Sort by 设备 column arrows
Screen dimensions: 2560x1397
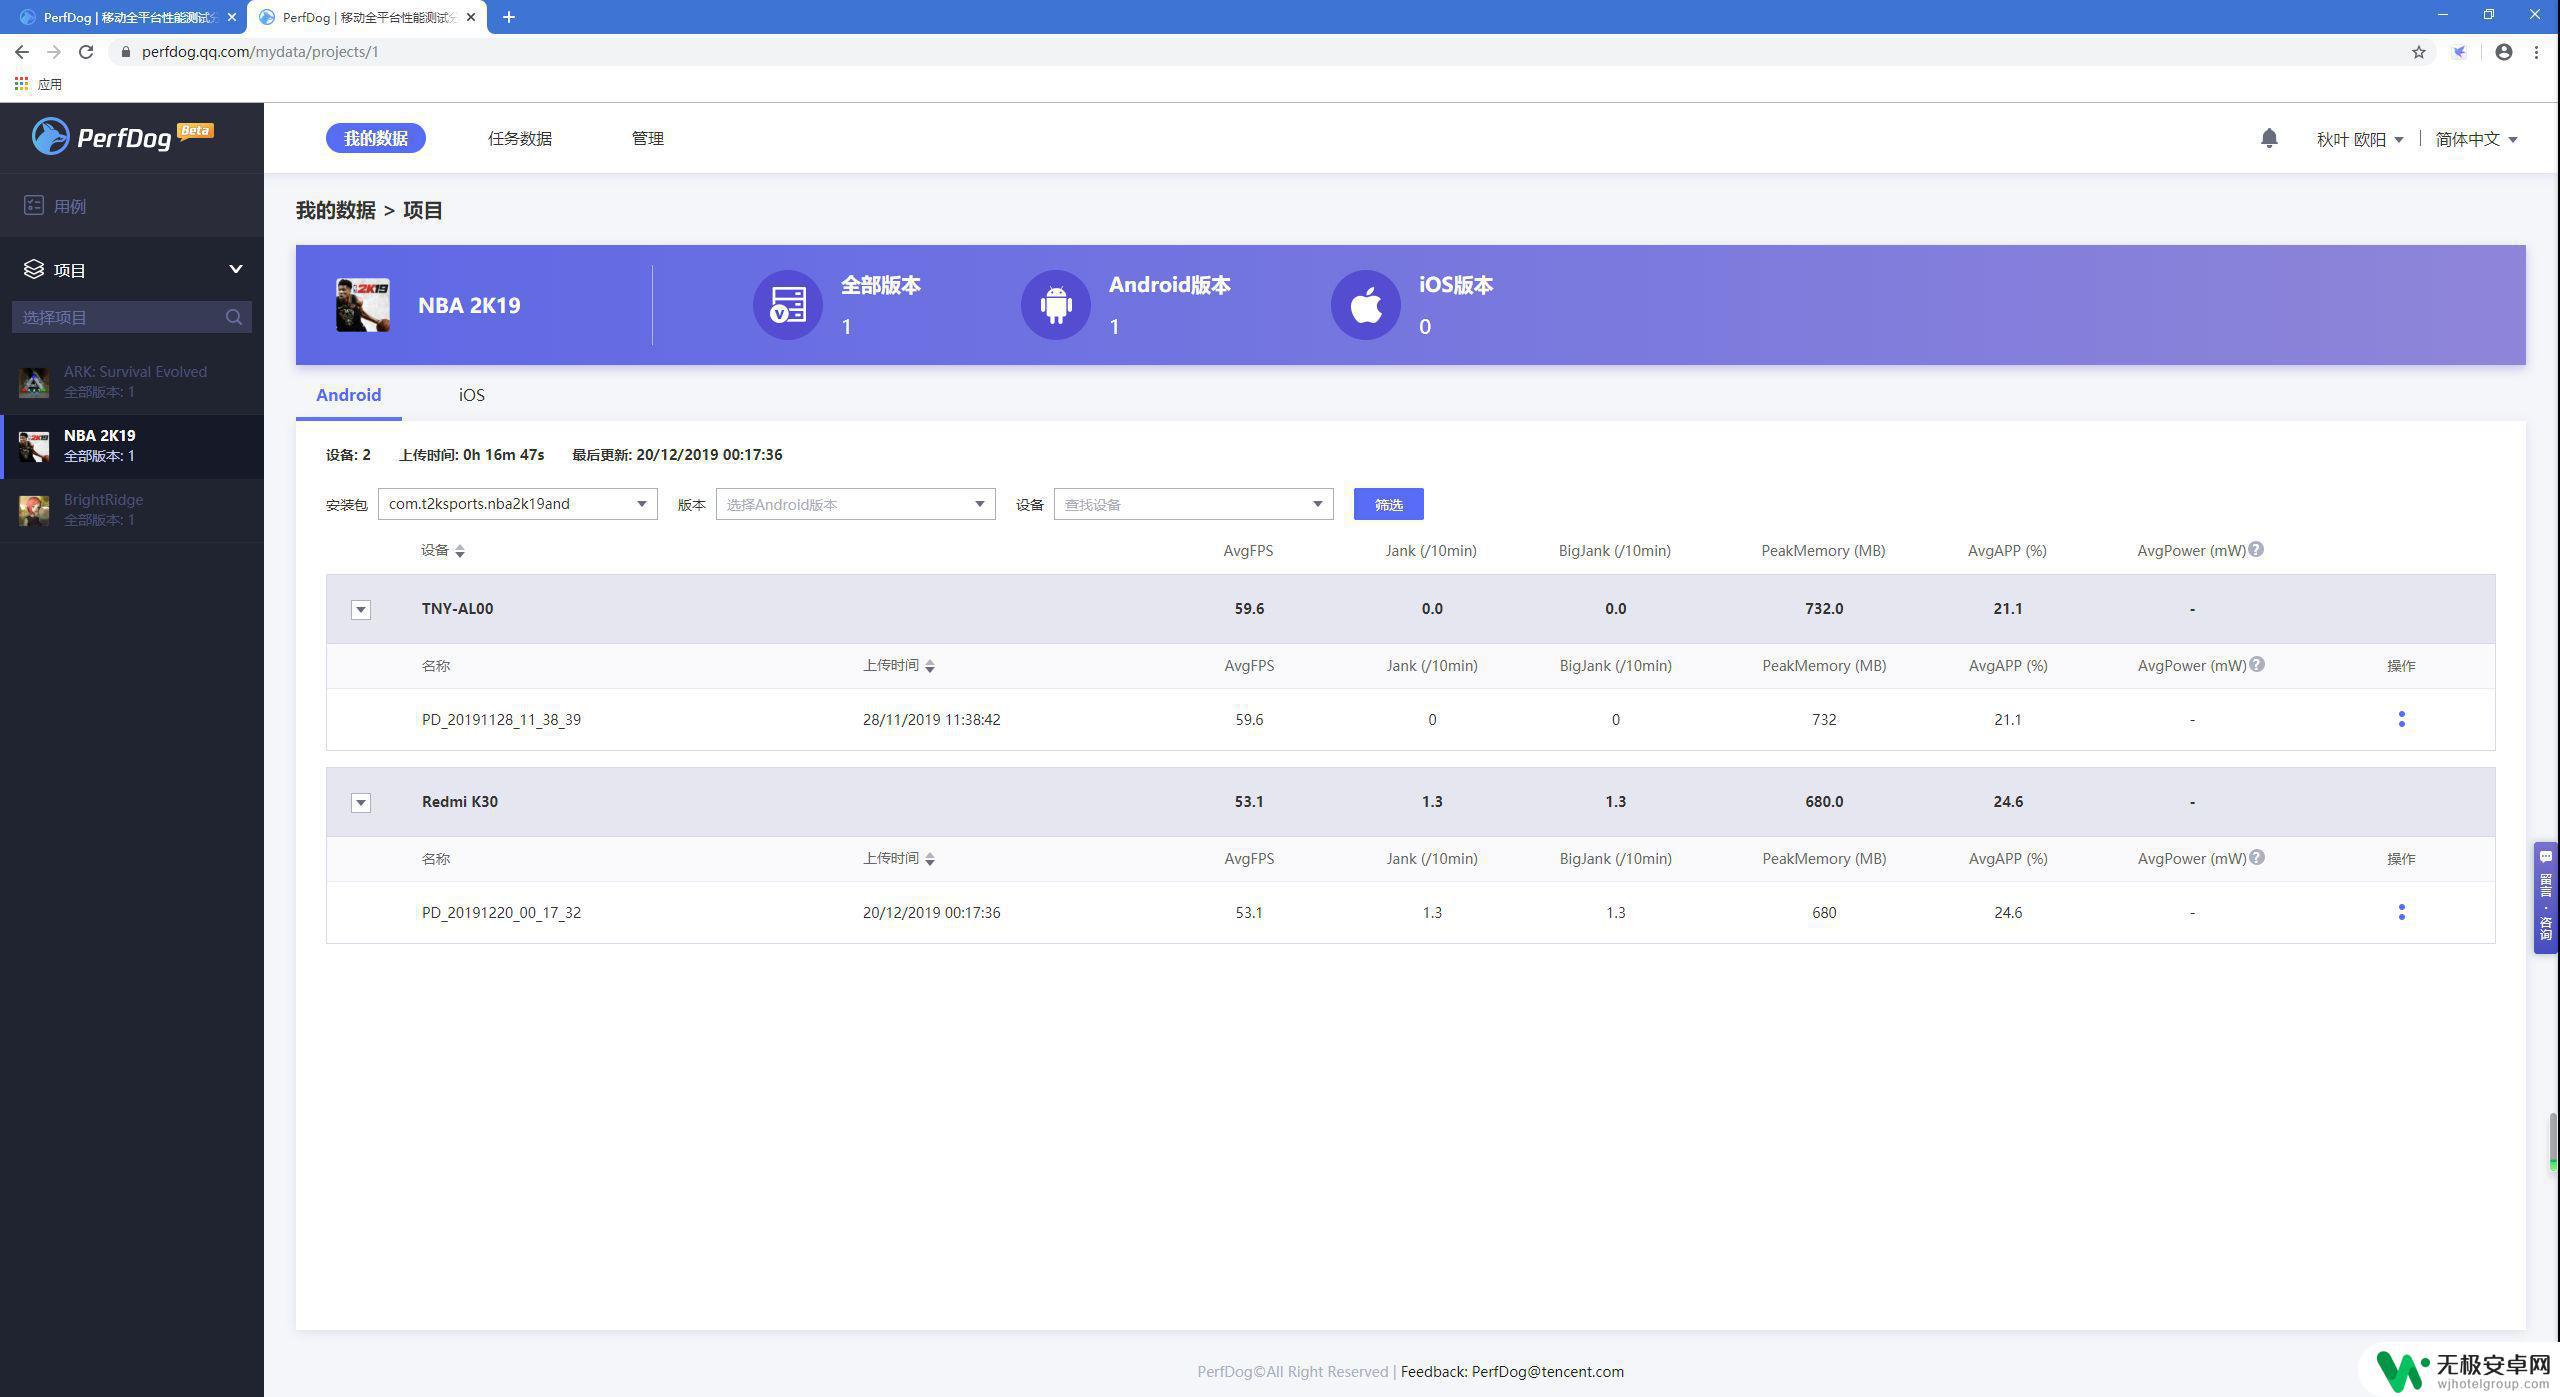coord(460,551)
